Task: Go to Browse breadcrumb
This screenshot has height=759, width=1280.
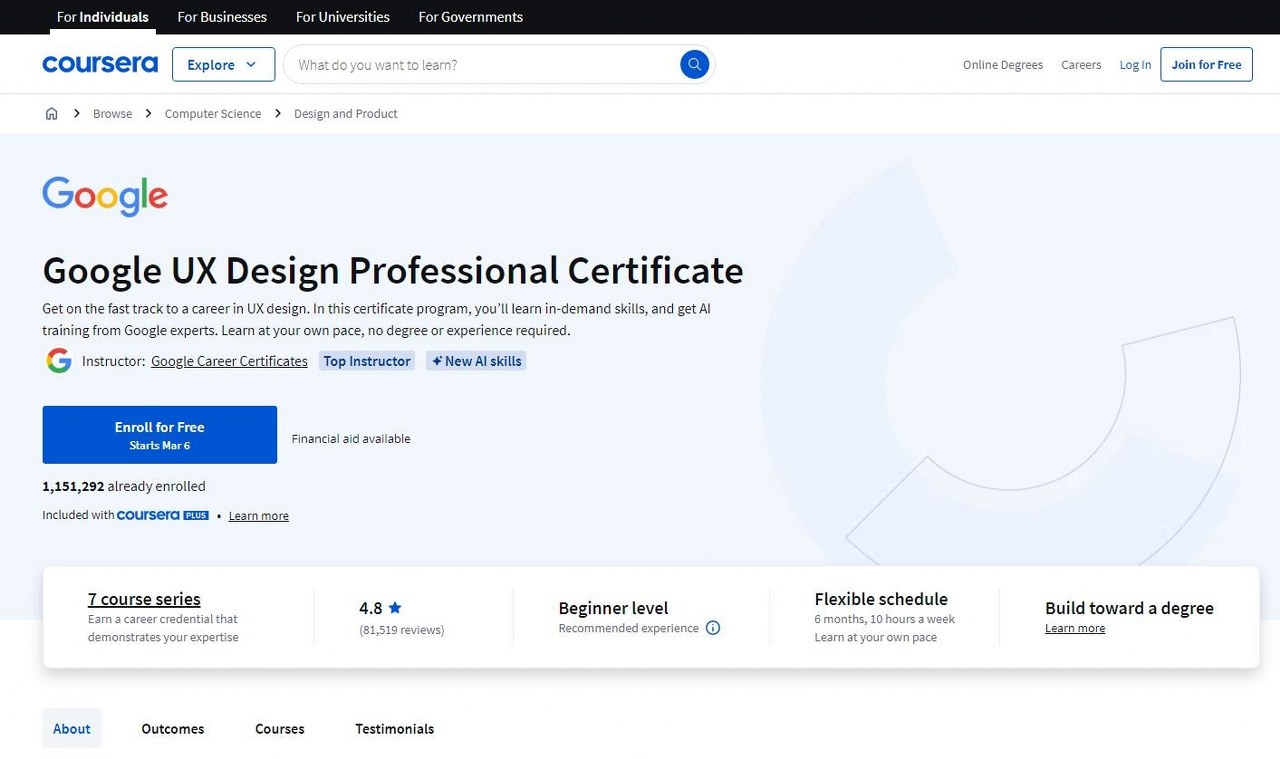Action: pos(112,113)
